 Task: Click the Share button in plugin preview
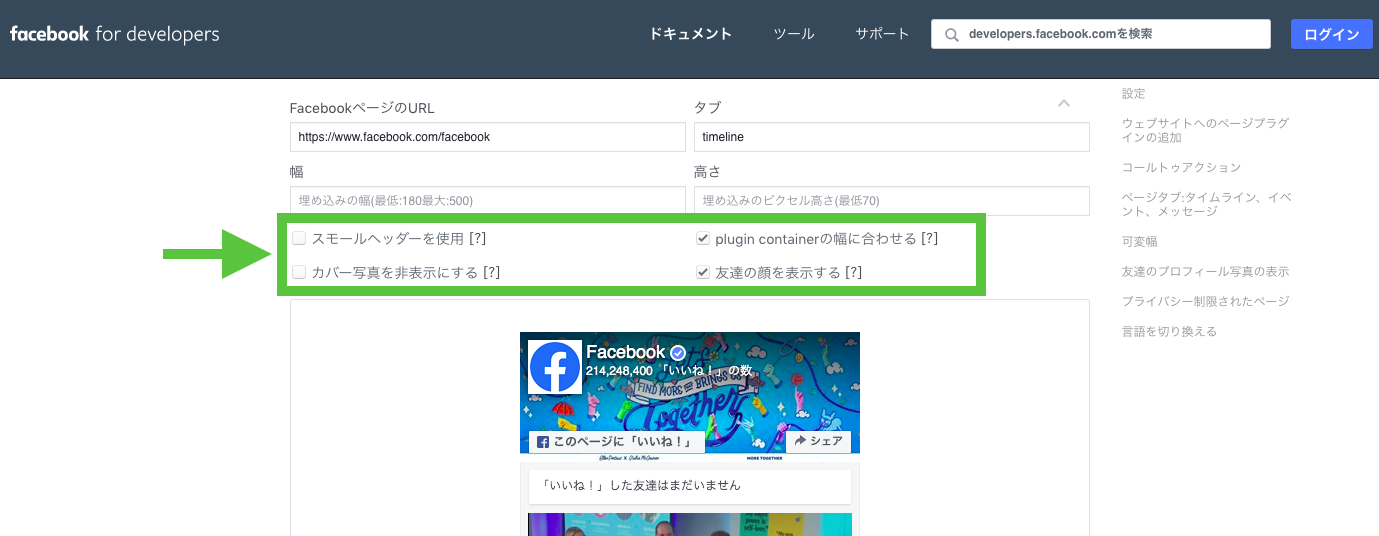pos(817,441)
